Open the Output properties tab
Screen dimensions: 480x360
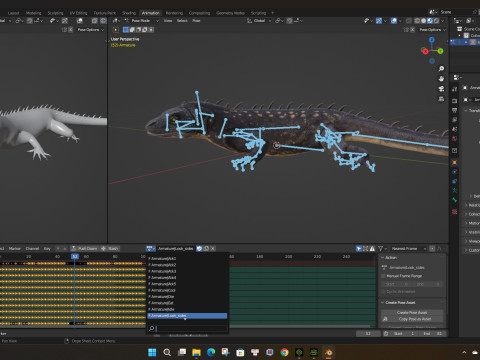(x=455, y=110)
